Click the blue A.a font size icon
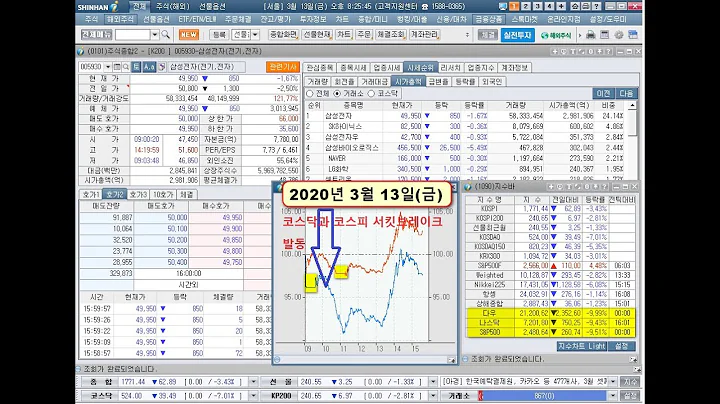Screen dimensions: 720x404 149,67
